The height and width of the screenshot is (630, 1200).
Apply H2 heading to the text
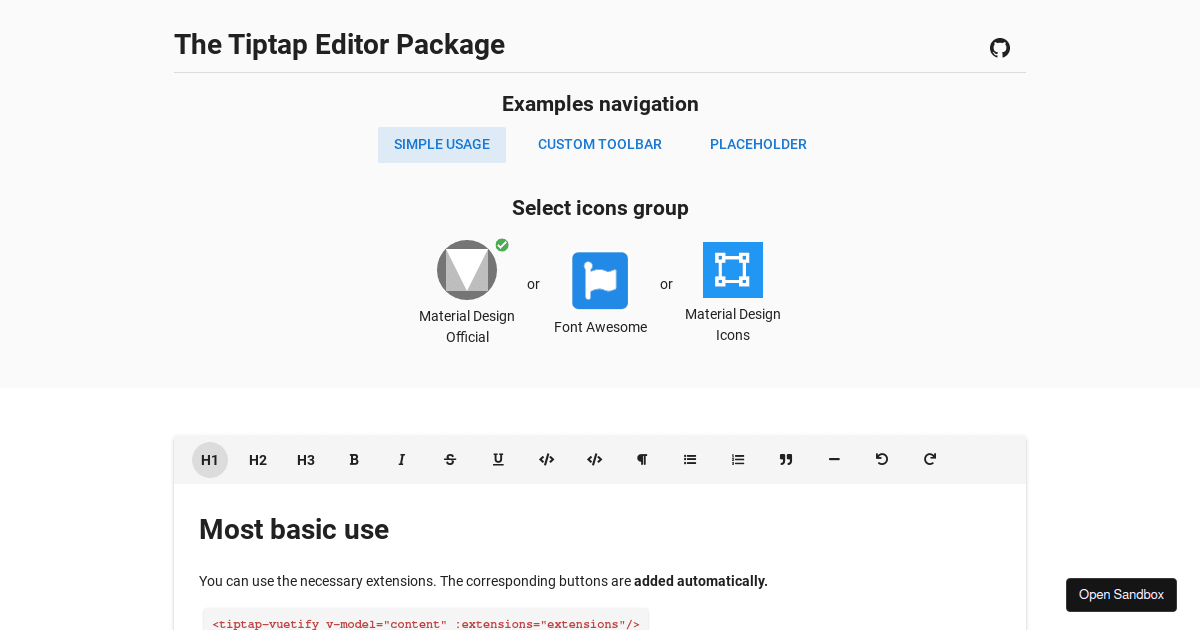pos(258,459)
